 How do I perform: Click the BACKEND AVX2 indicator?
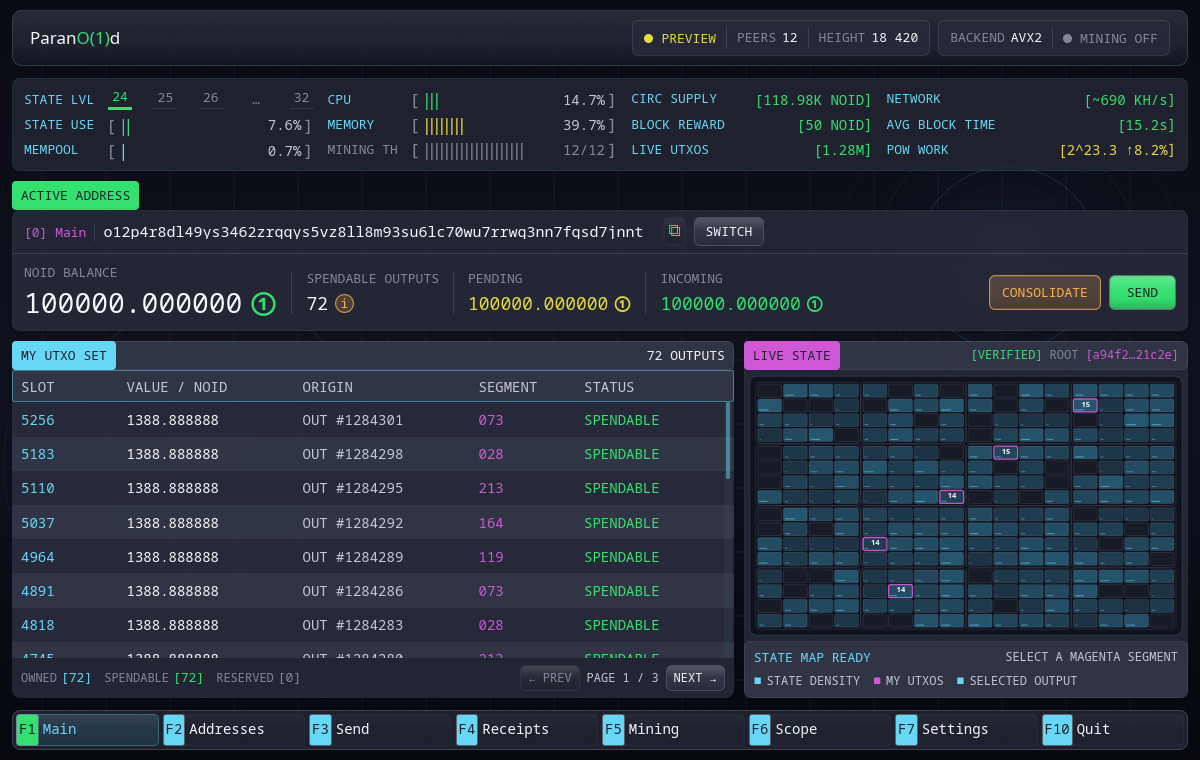[x=996, y=38]
